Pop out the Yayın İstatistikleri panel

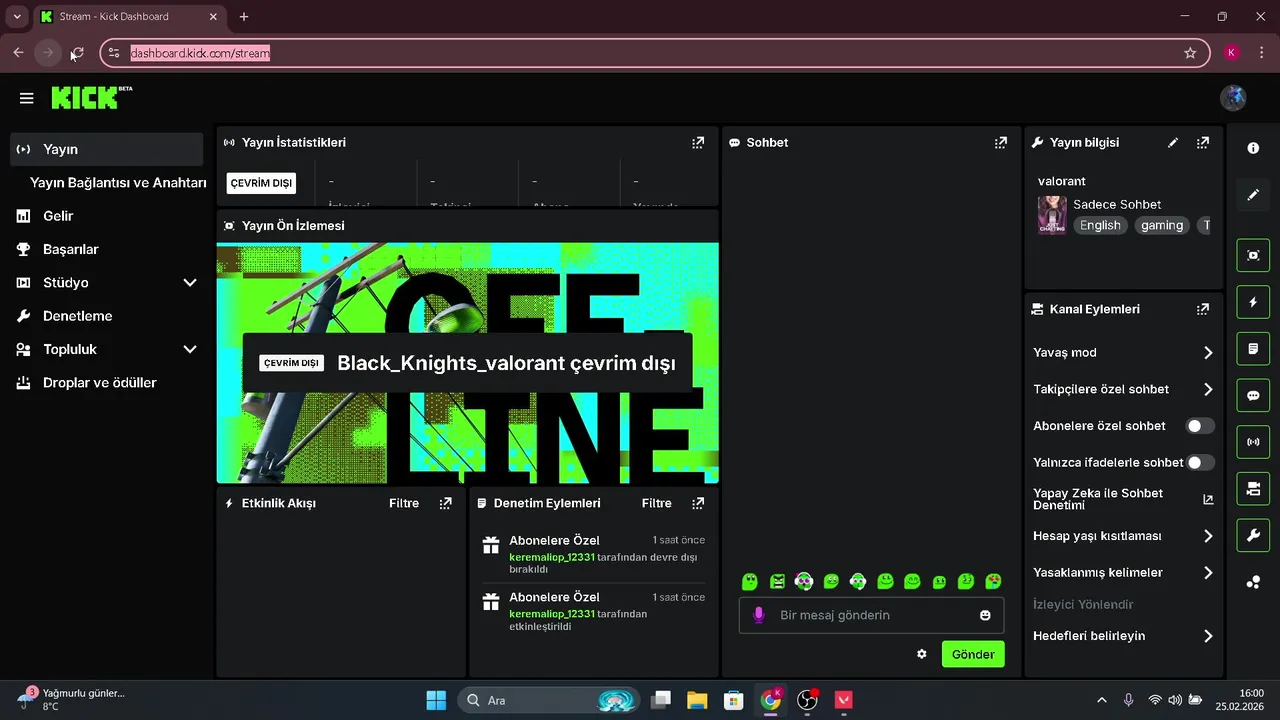click(x=698, y=143)
